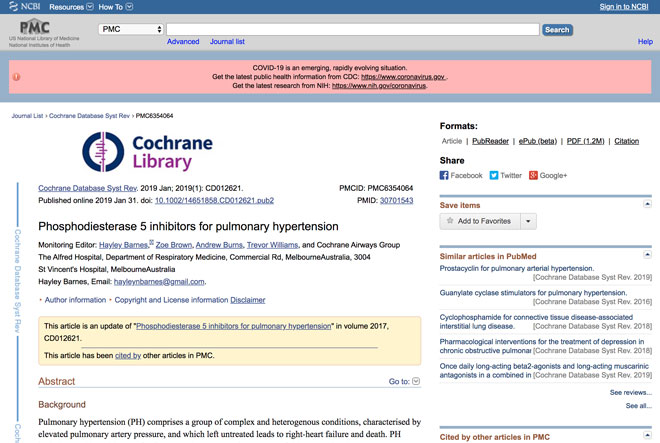Click Journal List breadcrumb
The height and width of the screenshot is (443, 660).
tap(27, 116)
